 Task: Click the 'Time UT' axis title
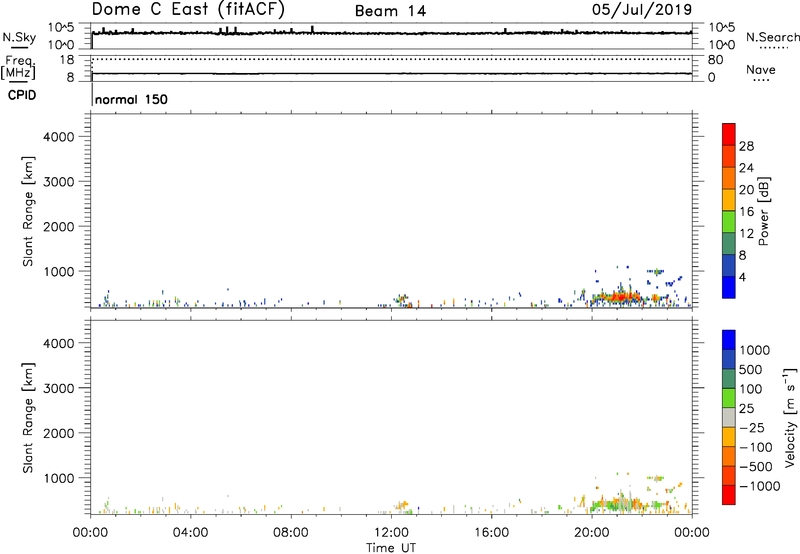[x=391, y=548]
